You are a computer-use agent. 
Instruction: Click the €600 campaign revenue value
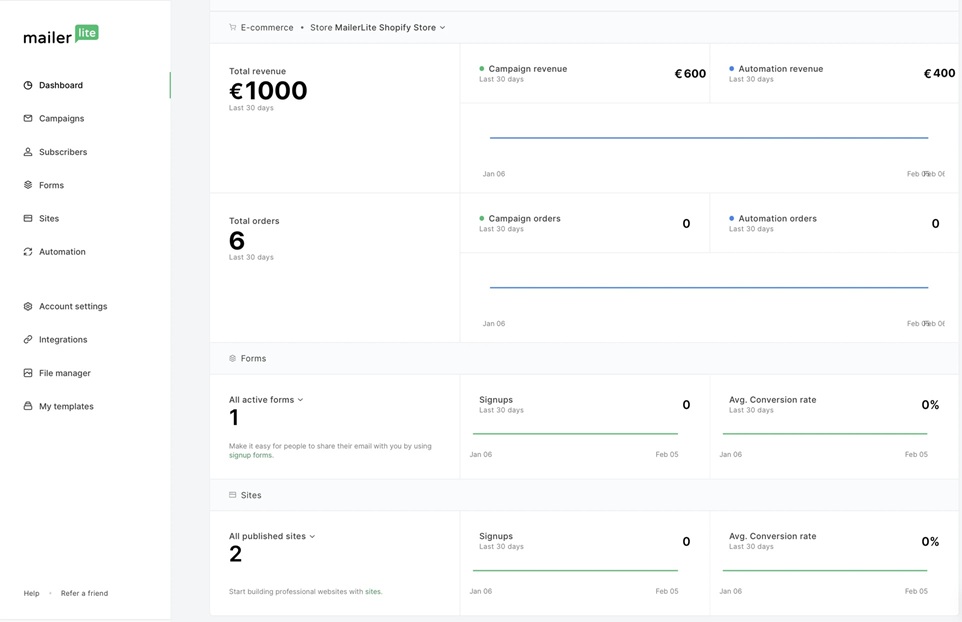[x=690, y=74]
